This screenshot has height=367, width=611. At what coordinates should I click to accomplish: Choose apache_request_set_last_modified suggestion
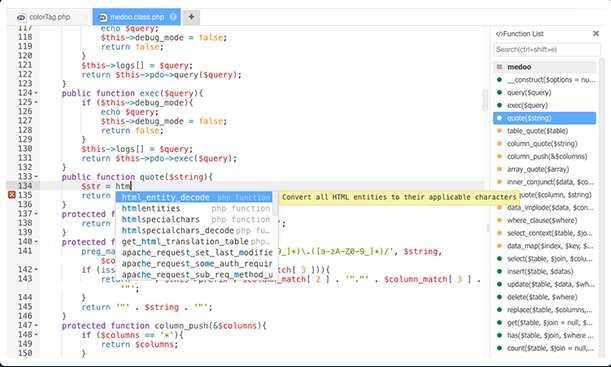pyautogui.click(x=194, y=253)
